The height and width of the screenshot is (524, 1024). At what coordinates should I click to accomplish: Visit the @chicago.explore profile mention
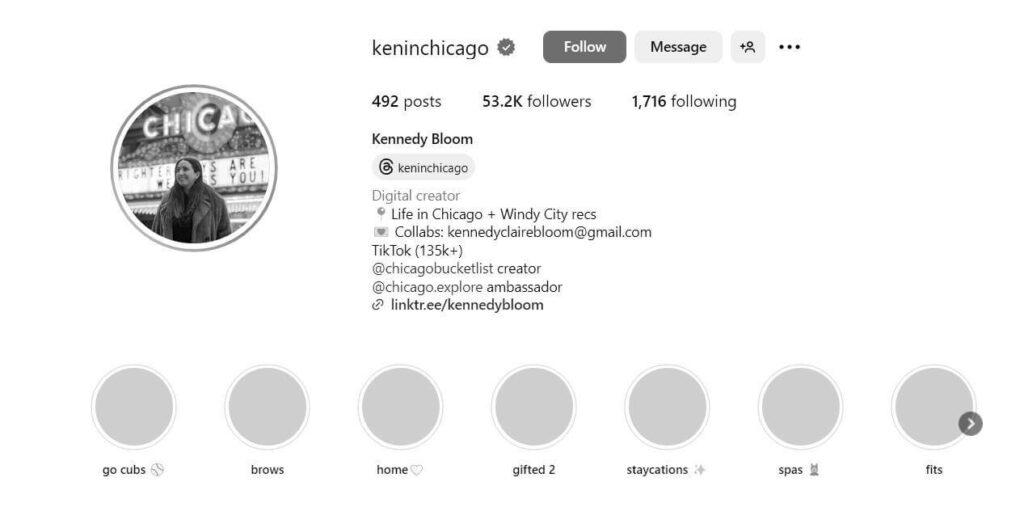[427, 287]
